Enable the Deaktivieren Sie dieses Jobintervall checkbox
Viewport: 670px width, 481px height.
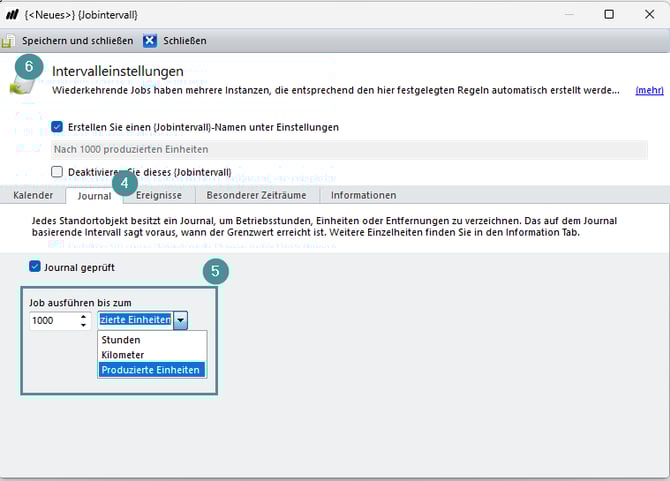(57, 172)
